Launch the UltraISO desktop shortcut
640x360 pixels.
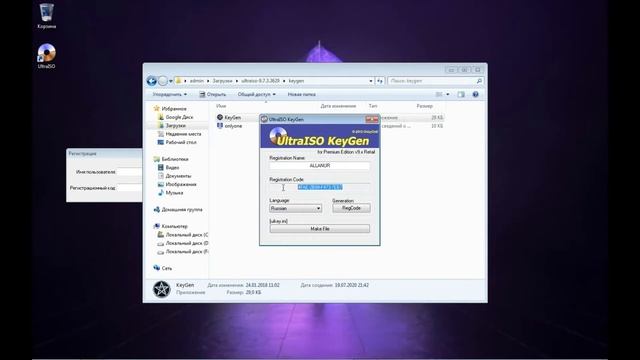pos(47,56)
